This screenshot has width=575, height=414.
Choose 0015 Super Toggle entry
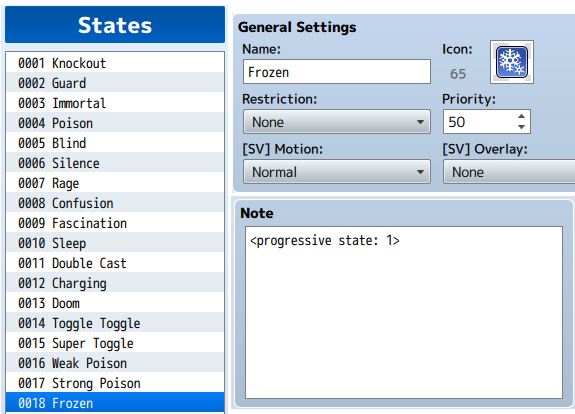click(x=115, y=343)
